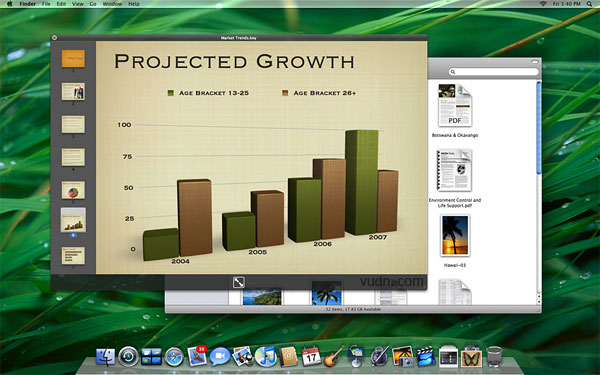Open Safari compass icon in Dock
This screenshot has width=600, height=375.
(x=174, y=357)
